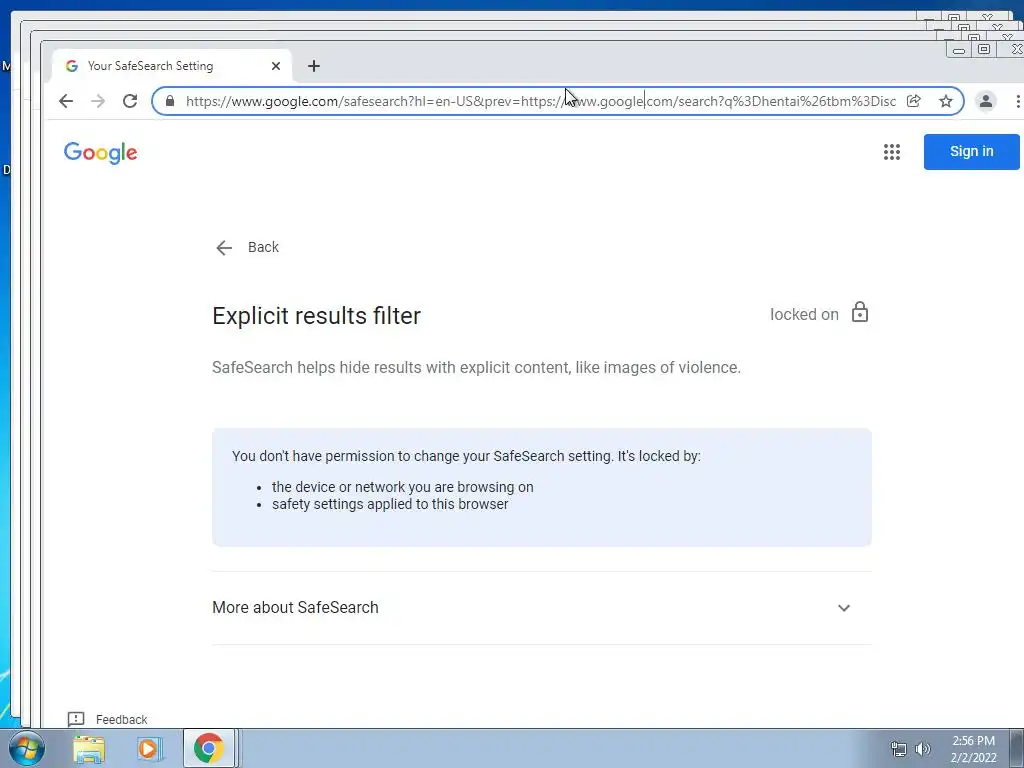Open Windows Explorer from the taskbar
The height and width of the screenshot is (768, 1024).
(x=89, y=748)
